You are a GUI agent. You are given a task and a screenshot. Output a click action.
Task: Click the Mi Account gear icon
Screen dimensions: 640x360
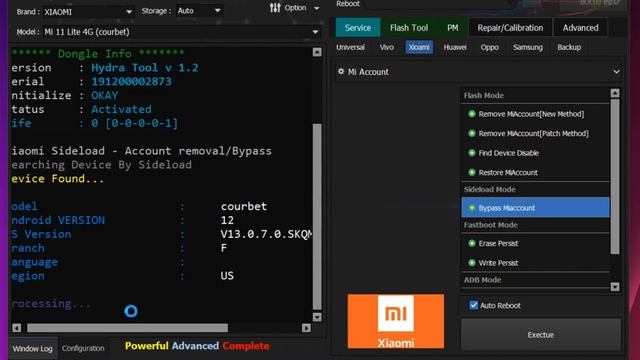point(341,72)
